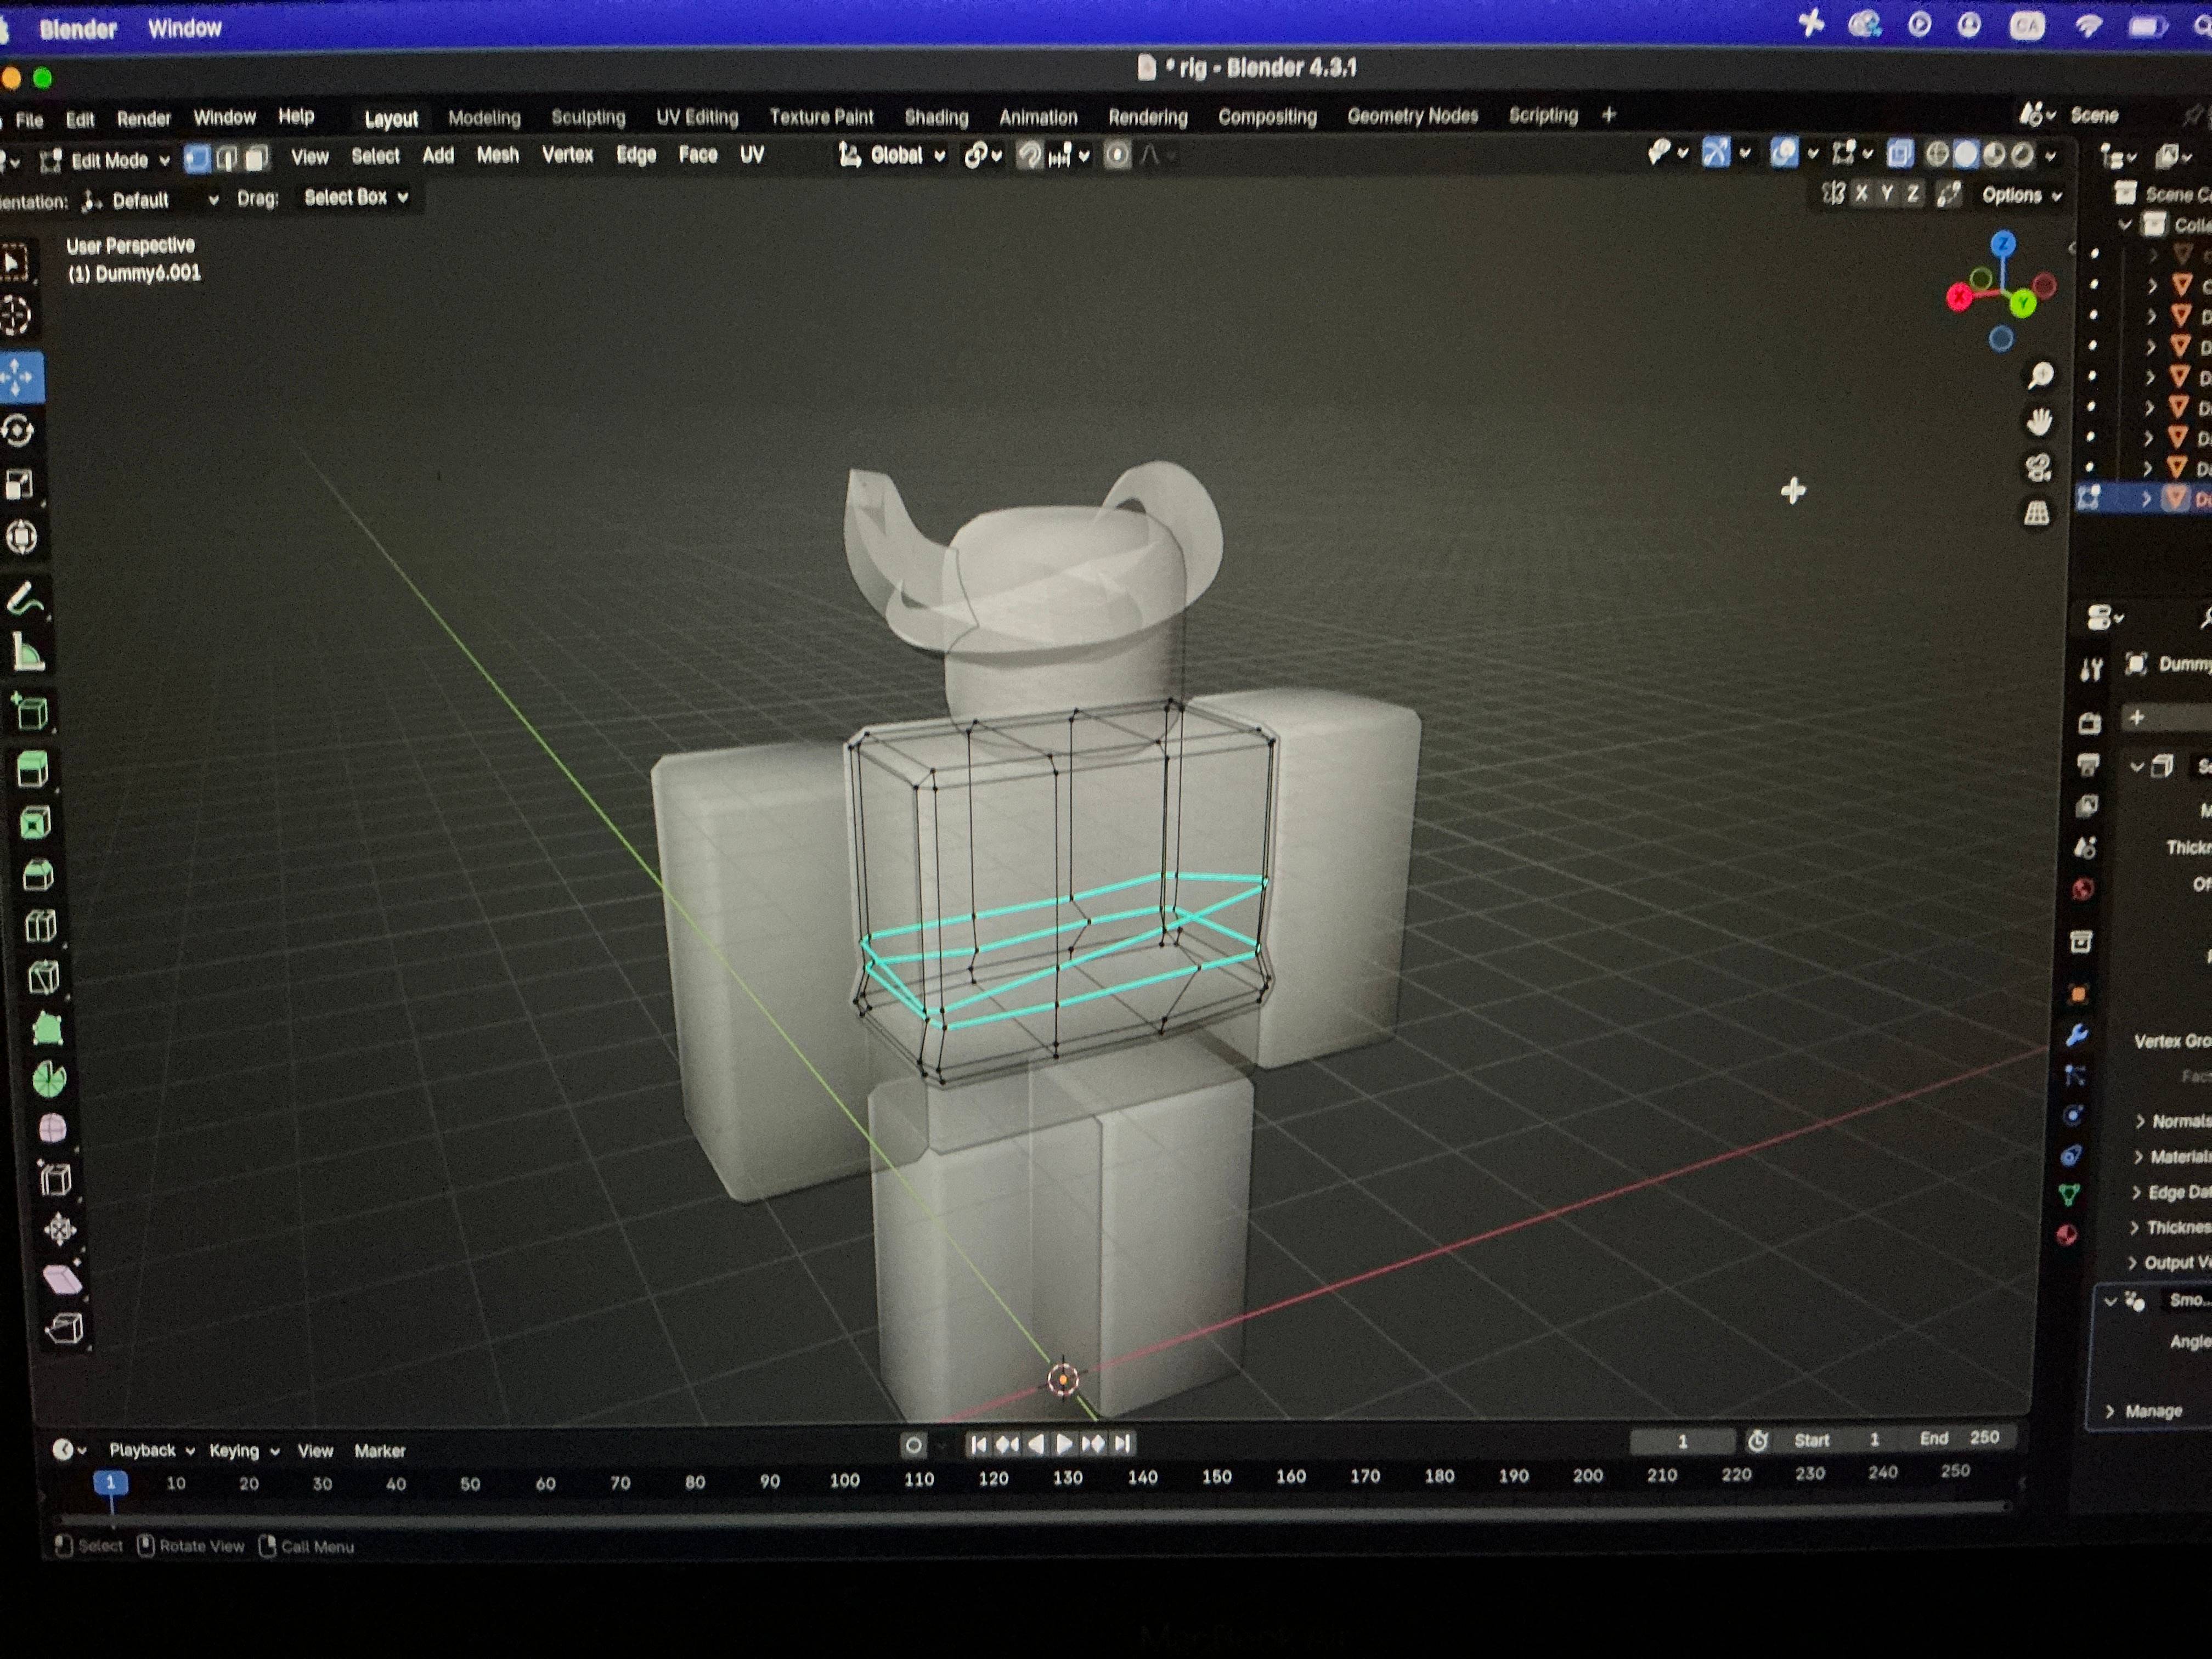This screenshot has width=2212, height=1659.
Task: Open the Mesh menu
Action: click(x=497, y=155)
